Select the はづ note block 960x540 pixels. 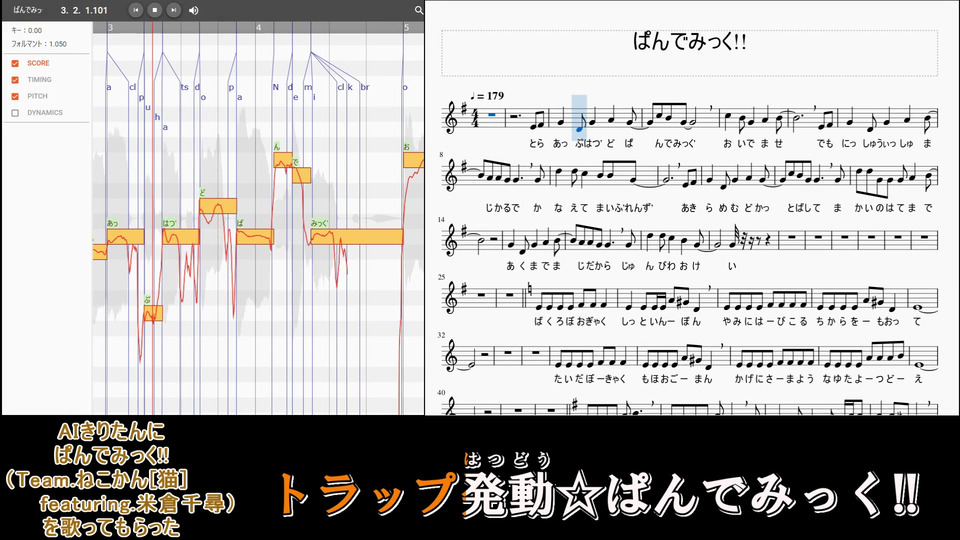tap(181, 236)
